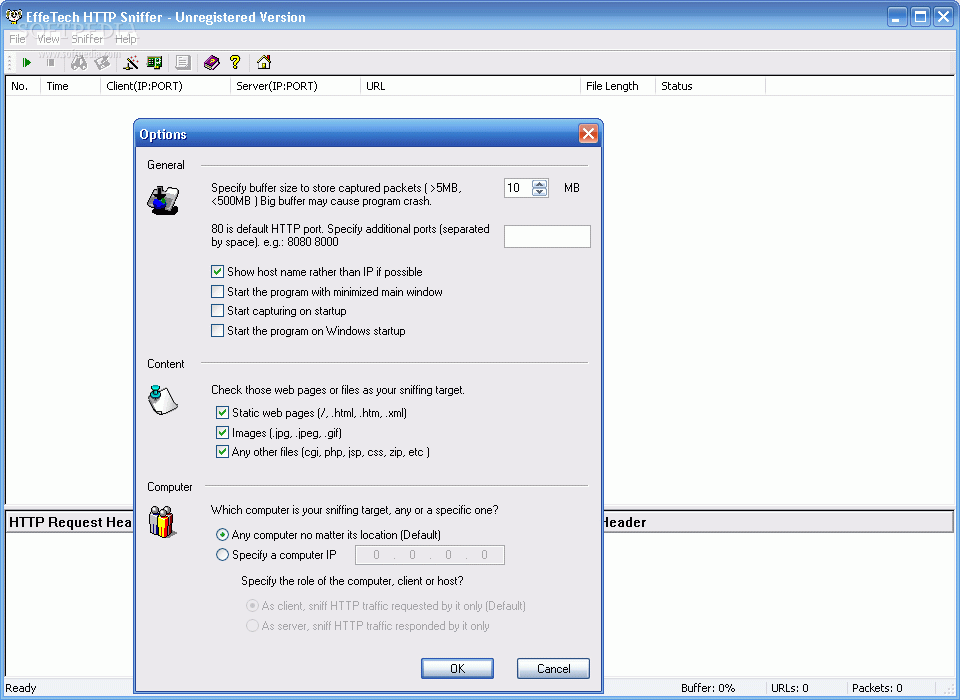Sort by the Time column header
Image resolution: width=960 pixels, height=700 pixels.
[x=70, y=86]
